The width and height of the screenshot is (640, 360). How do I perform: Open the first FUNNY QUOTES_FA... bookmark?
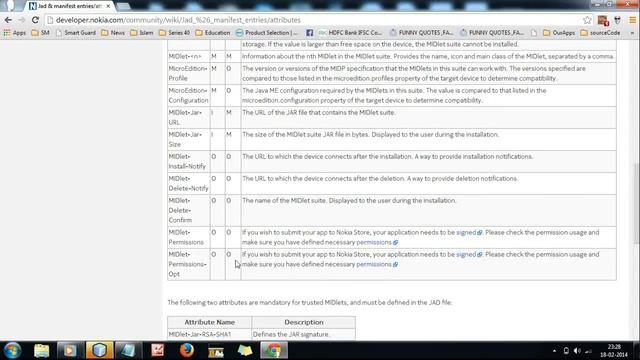click(421, 33)
